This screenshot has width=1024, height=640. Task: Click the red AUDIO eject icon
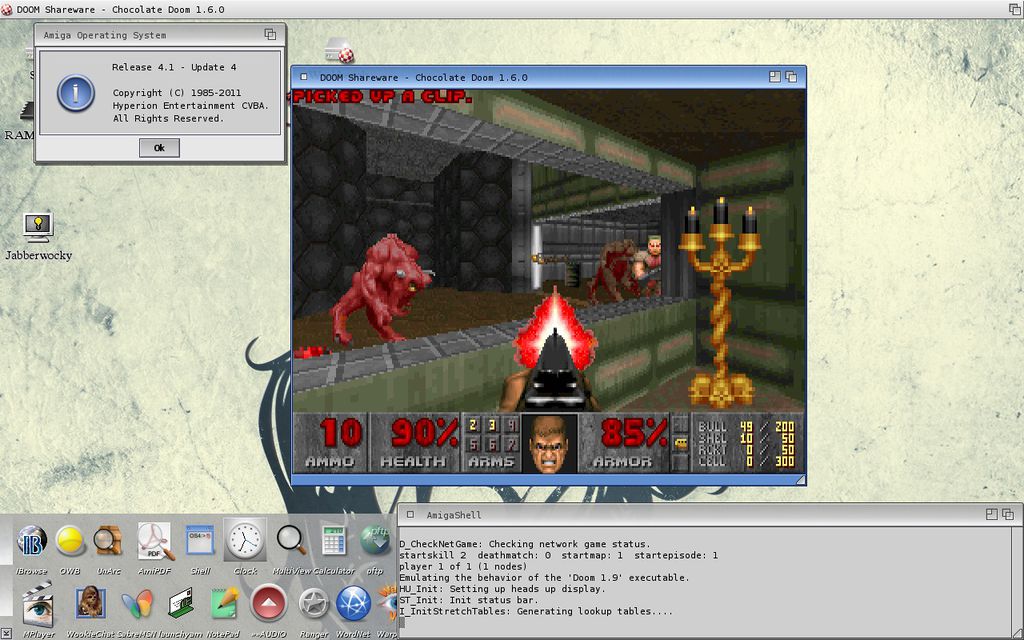(x=268, y=603)
